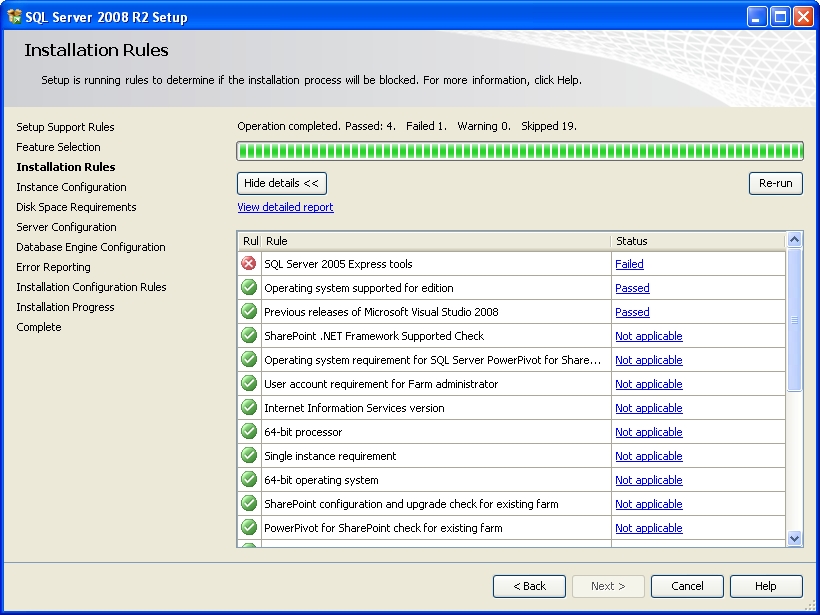Open Not applicable link for PowerPivot for SharePoint check for existing farm
Screen dimensions: 820x615
pyautogui.click(x=648, y=529)
